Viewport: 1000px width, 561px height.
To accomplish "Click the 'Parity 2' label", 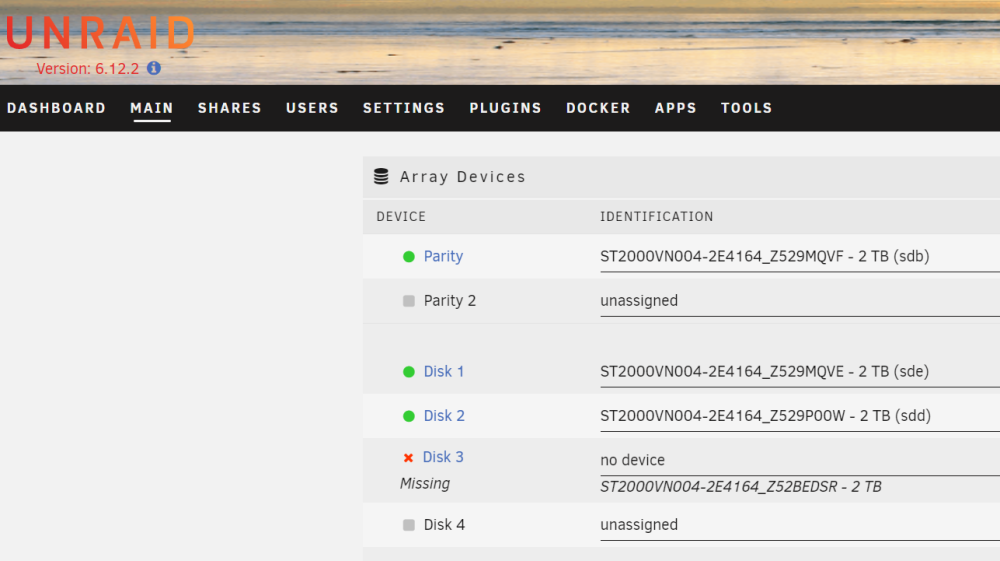I will coord(450,301).
